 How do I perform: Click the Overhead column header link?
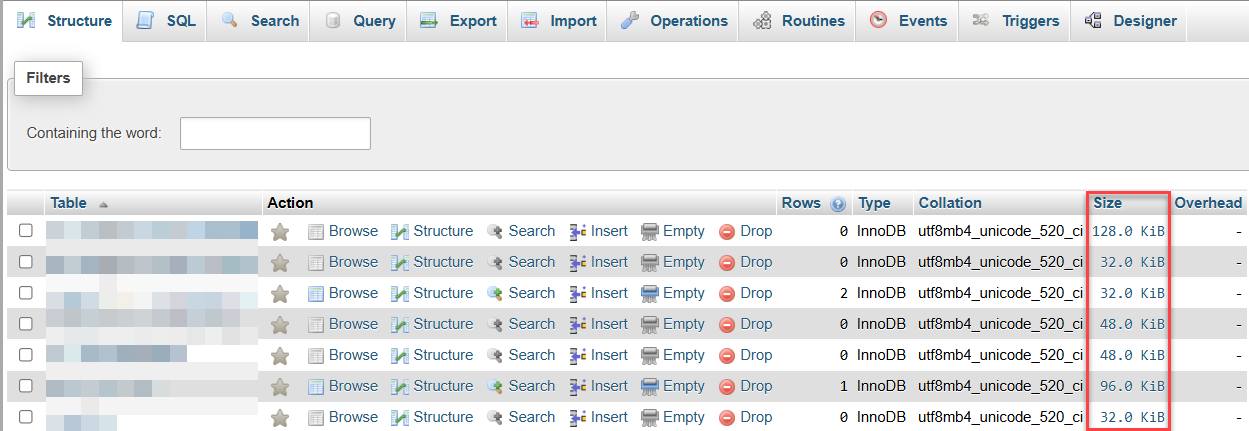[x=1208, y=203]
